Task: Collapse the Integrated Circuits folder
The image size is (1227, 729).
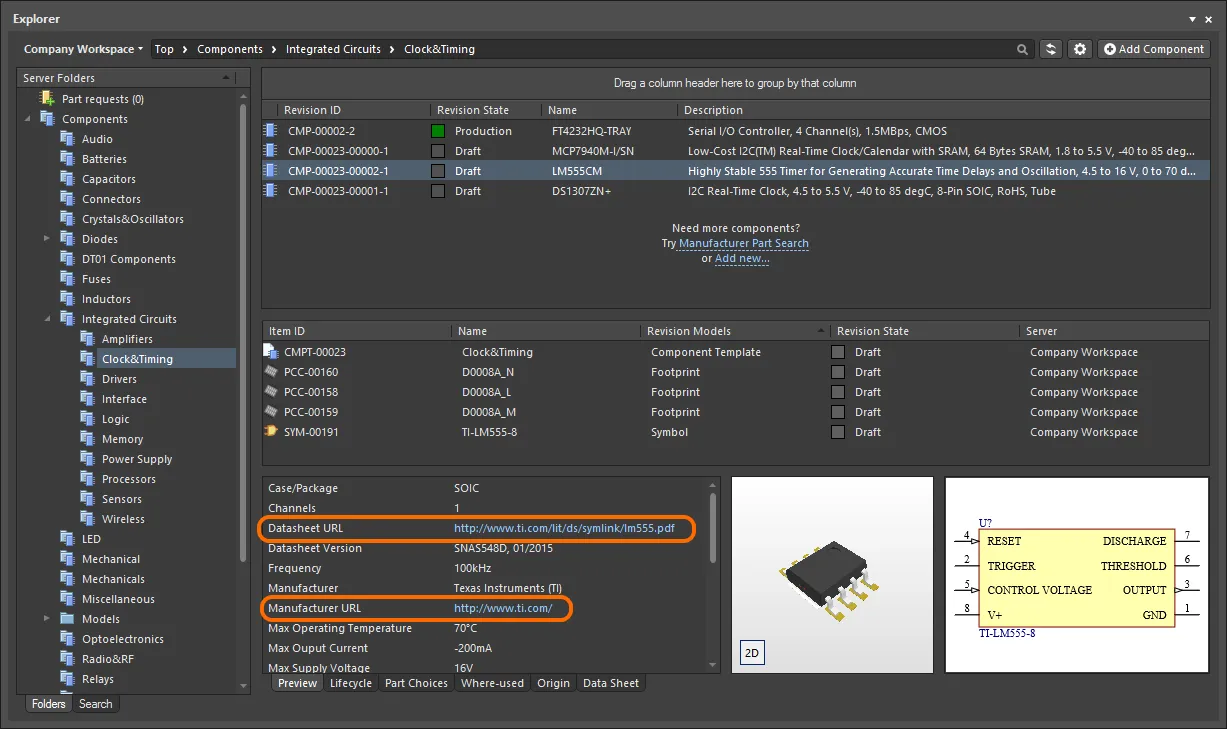Action: 47,319
